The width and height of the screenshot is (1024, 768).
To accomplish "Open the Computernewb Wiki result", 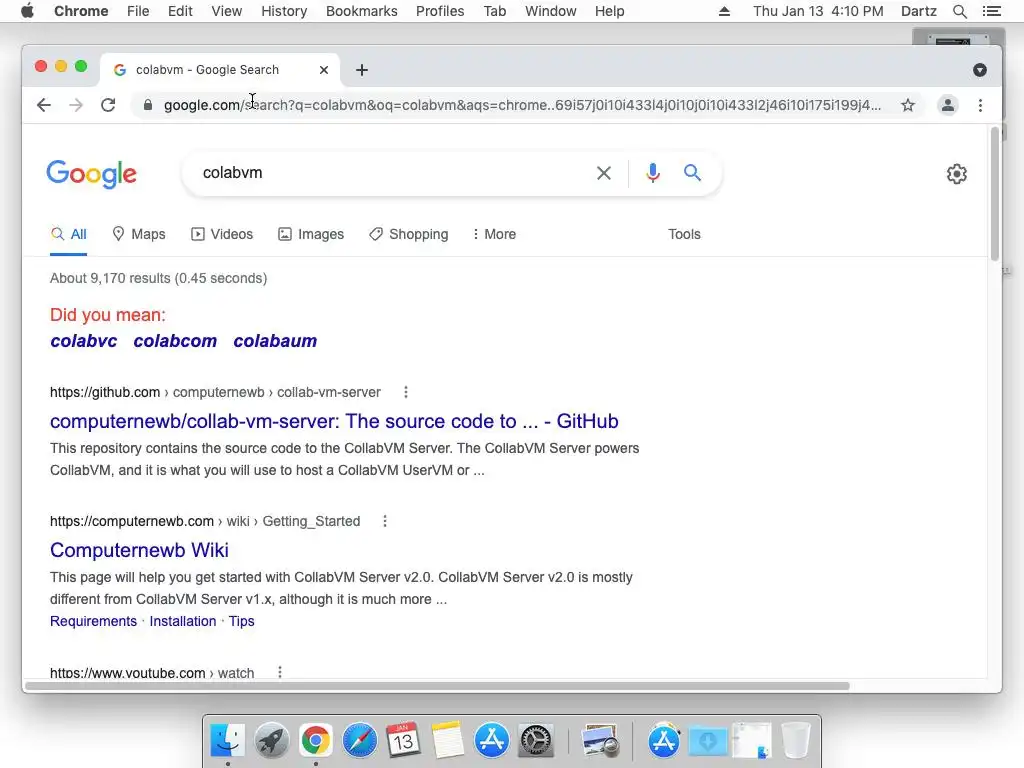I will (x=139, y=550).
